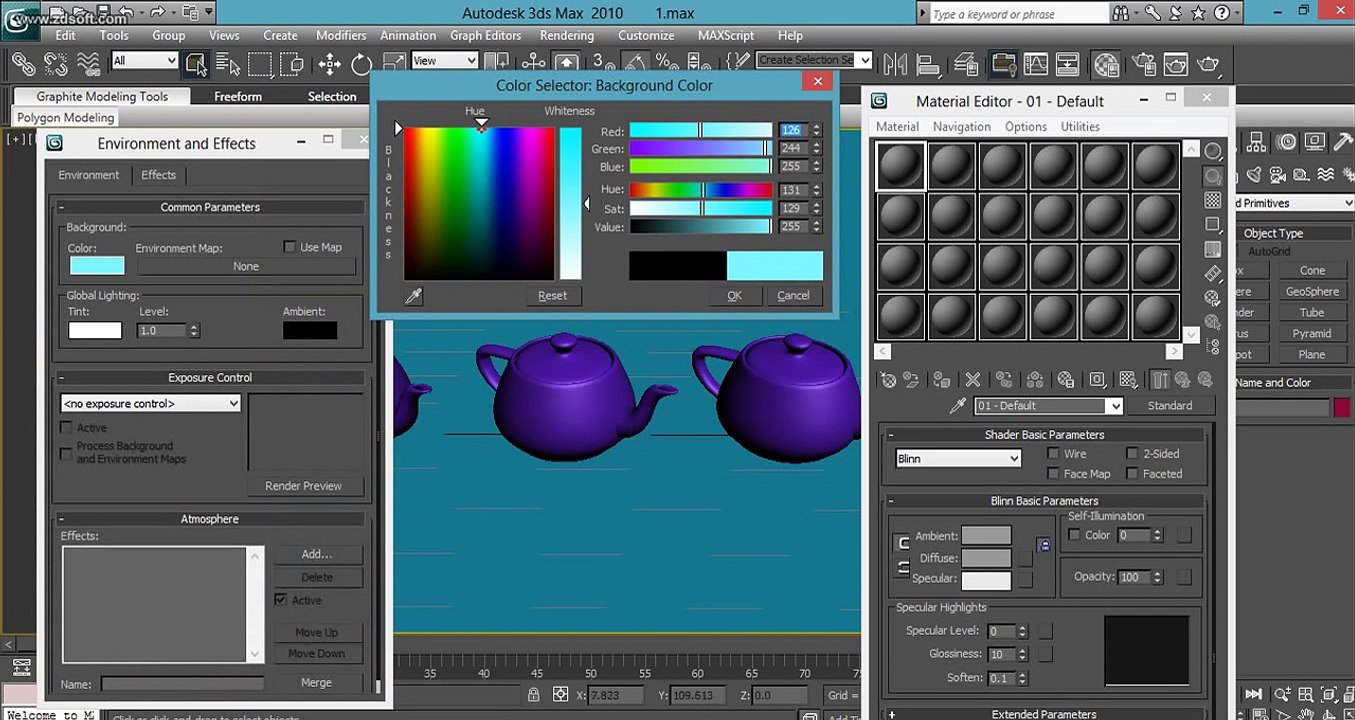Viewport: 1355px width, 720px height.
Task: Click the Standard material type button
Action: coord(1170,405)
